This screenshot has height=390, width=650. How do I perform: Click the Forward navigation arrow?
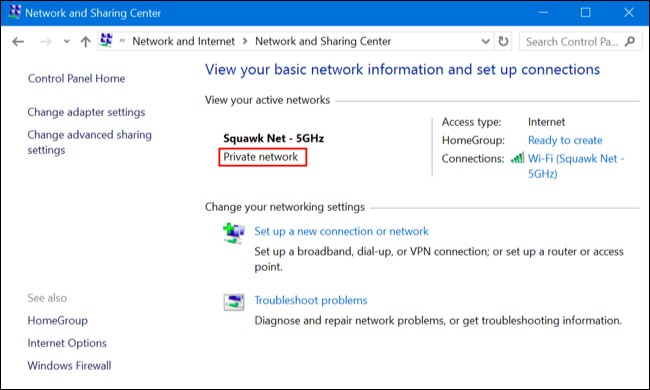tap(46, 41)
